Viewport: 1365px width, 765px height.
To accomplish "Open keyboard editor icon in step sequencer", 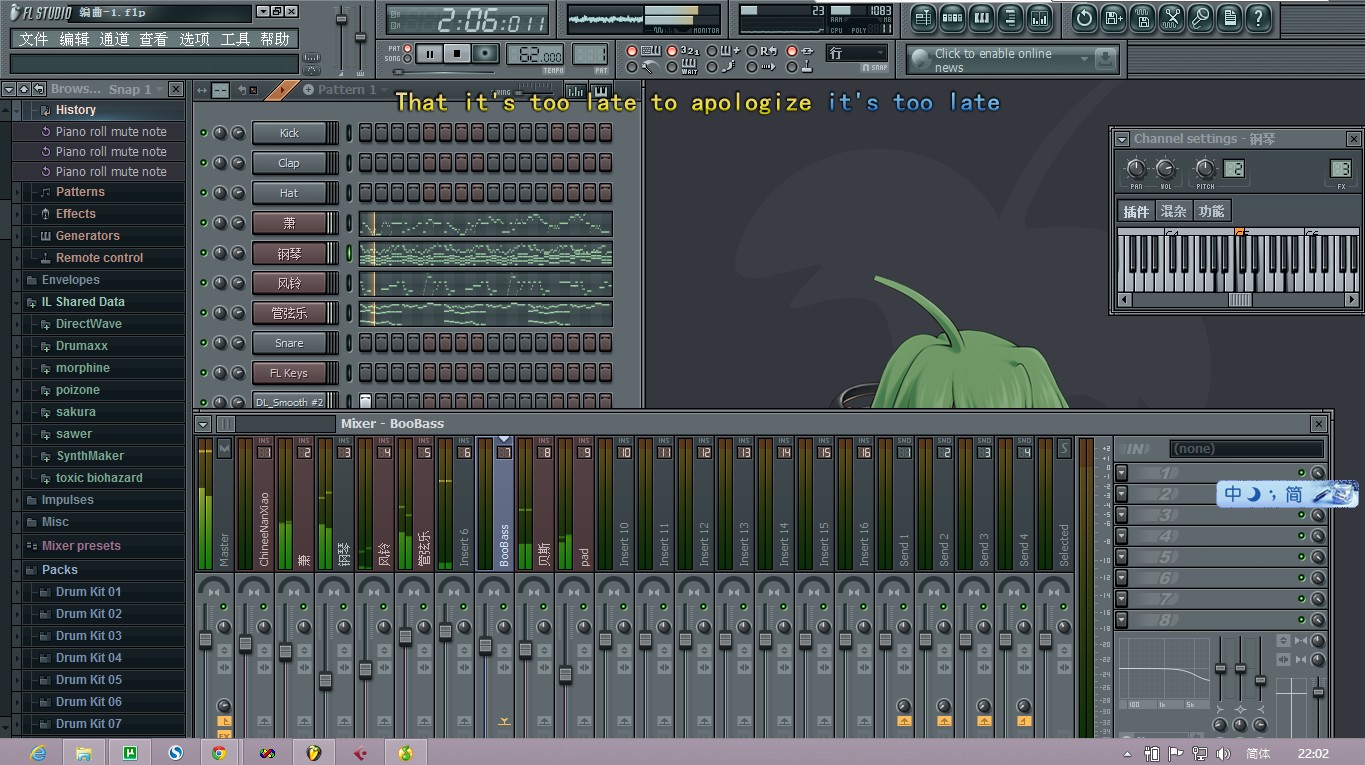I will [x=602, y=92].
